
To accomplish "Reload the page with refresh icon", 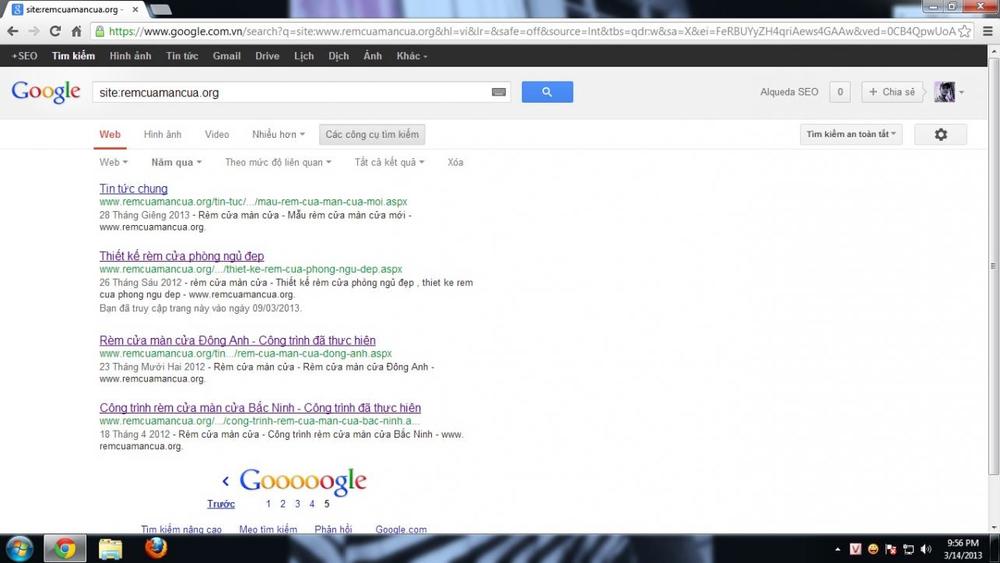I will tap(55, 31).
